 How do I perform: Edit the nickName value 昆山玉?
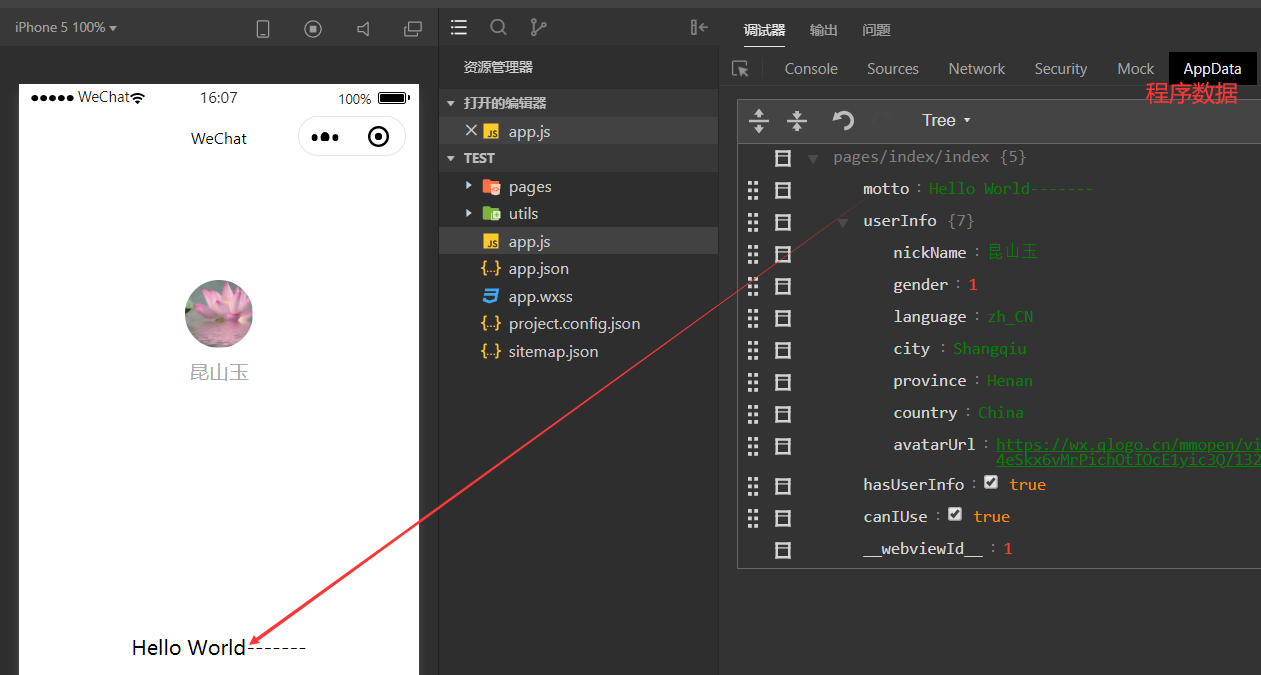(1013, 252)
